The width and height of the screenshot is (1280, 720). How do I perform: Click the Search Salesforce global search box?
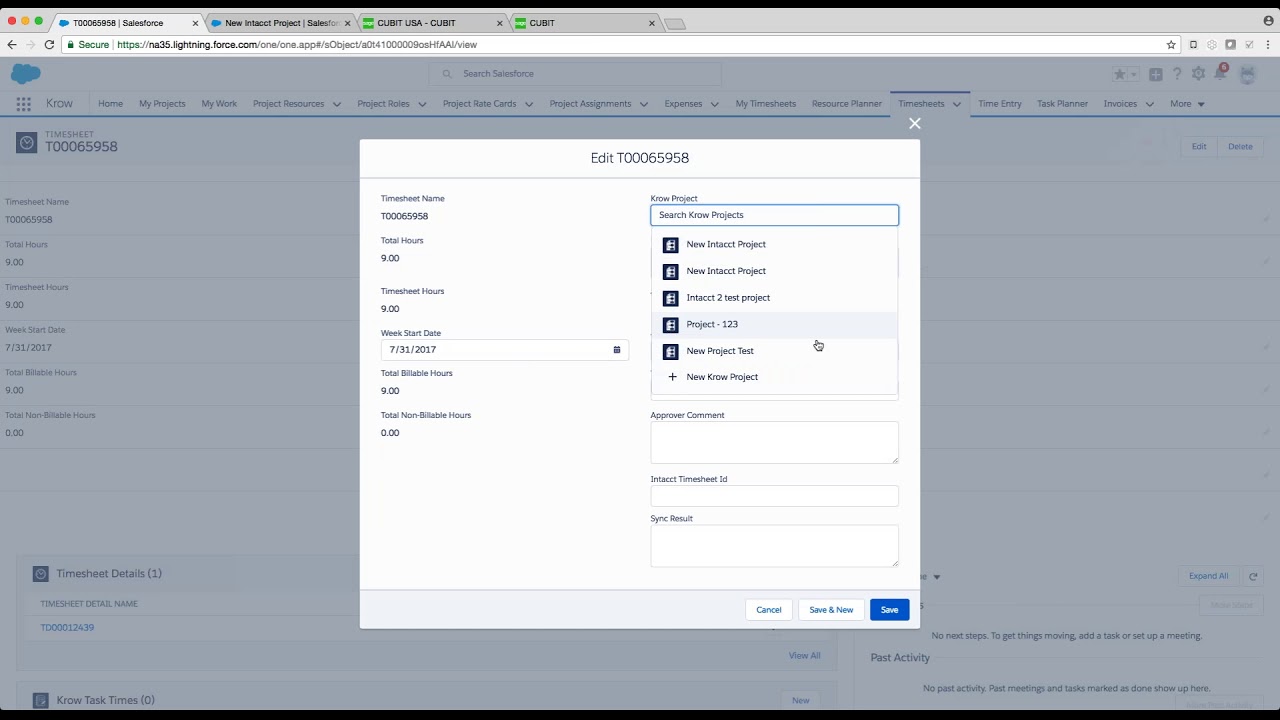[576, 74]
